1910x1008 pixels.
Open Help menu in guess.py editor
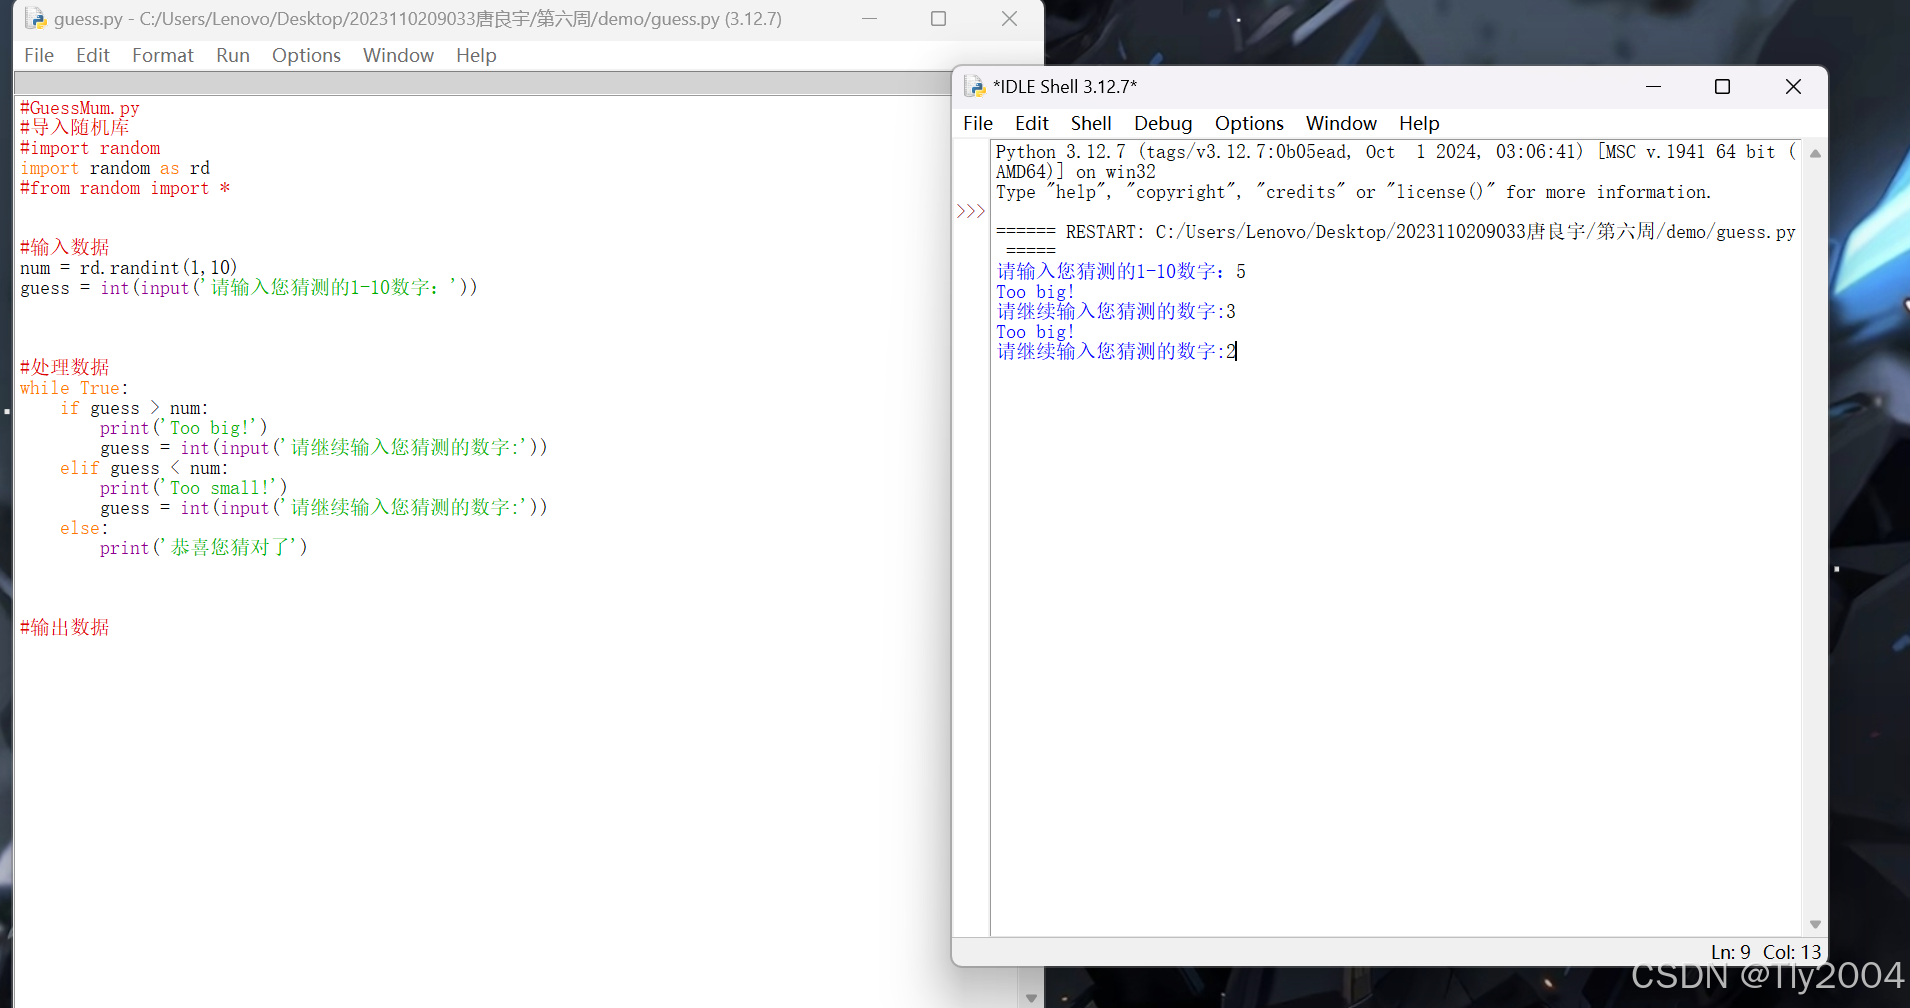coord(476,55)
